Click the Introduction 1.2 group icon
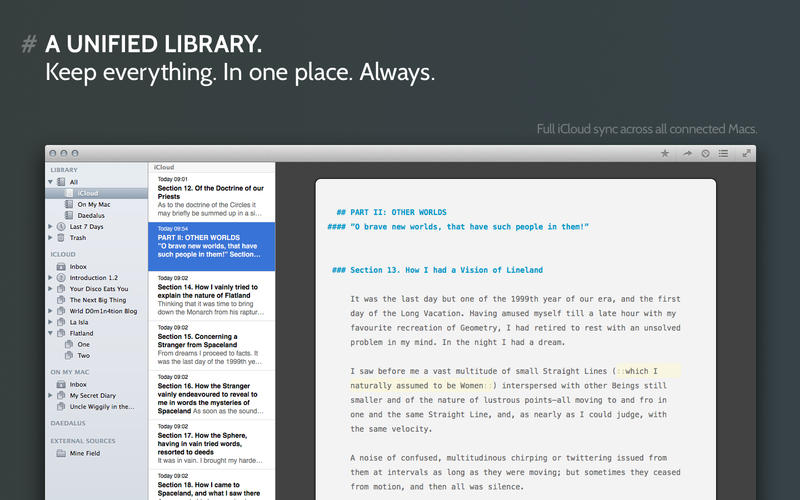This screenshot has width=800, height=500. (61, 278)
